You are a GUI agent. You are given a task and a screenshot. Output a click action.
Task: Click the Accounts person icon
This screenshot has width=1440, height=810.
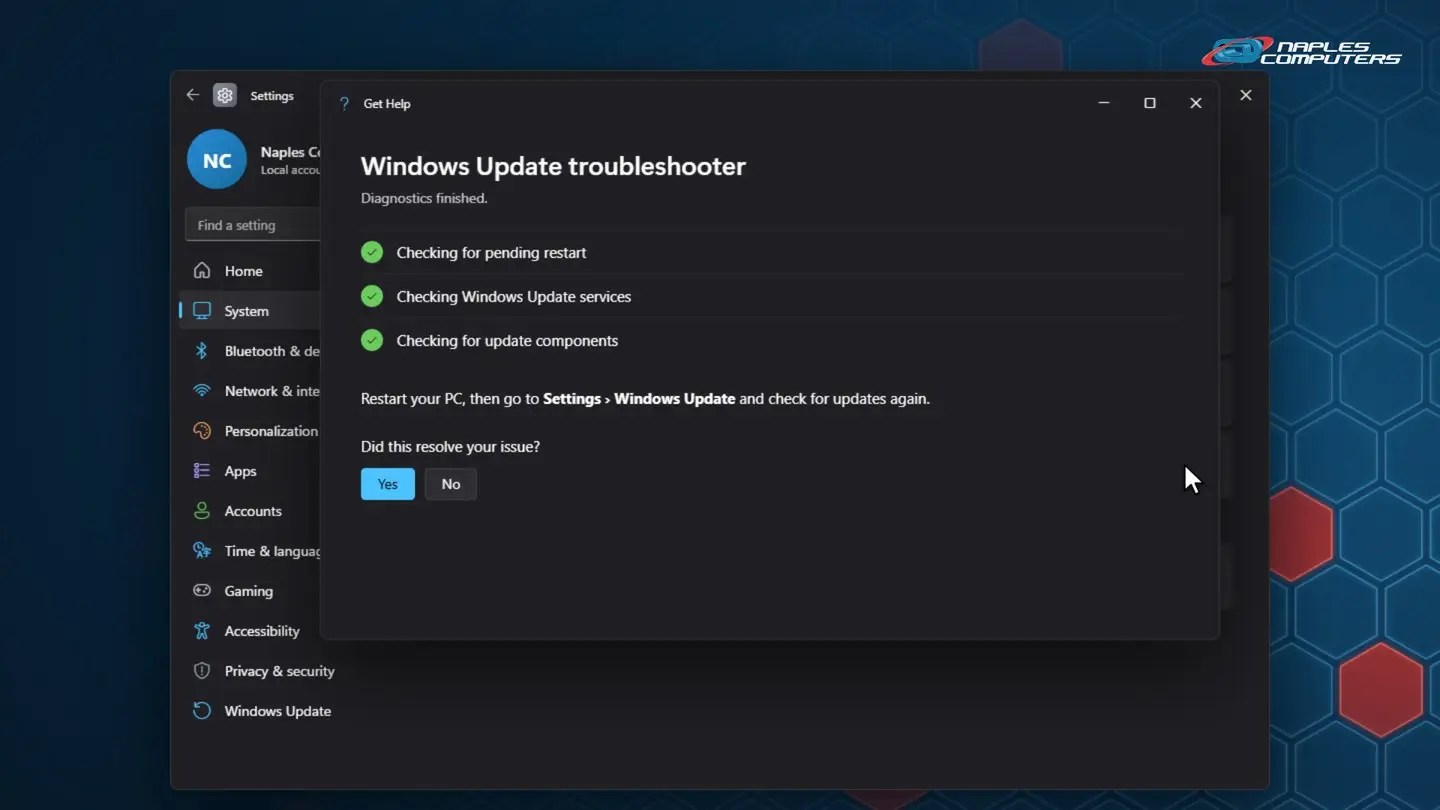click(x=202, y=511)
